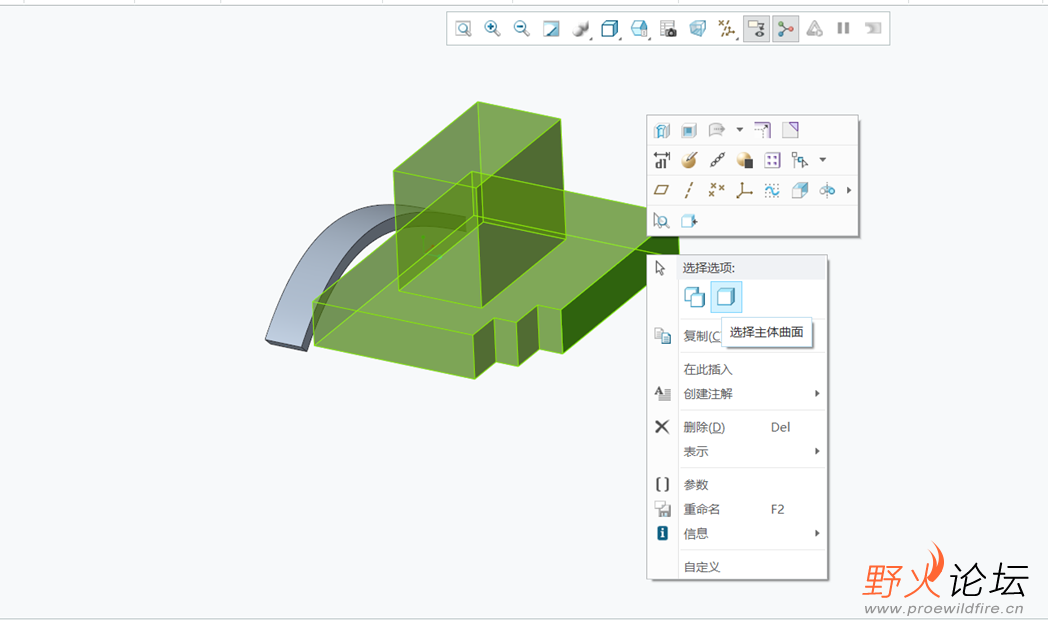Open the 信息 menu entry
This screenshot has width=1048, height=625.
coord(696,533)
